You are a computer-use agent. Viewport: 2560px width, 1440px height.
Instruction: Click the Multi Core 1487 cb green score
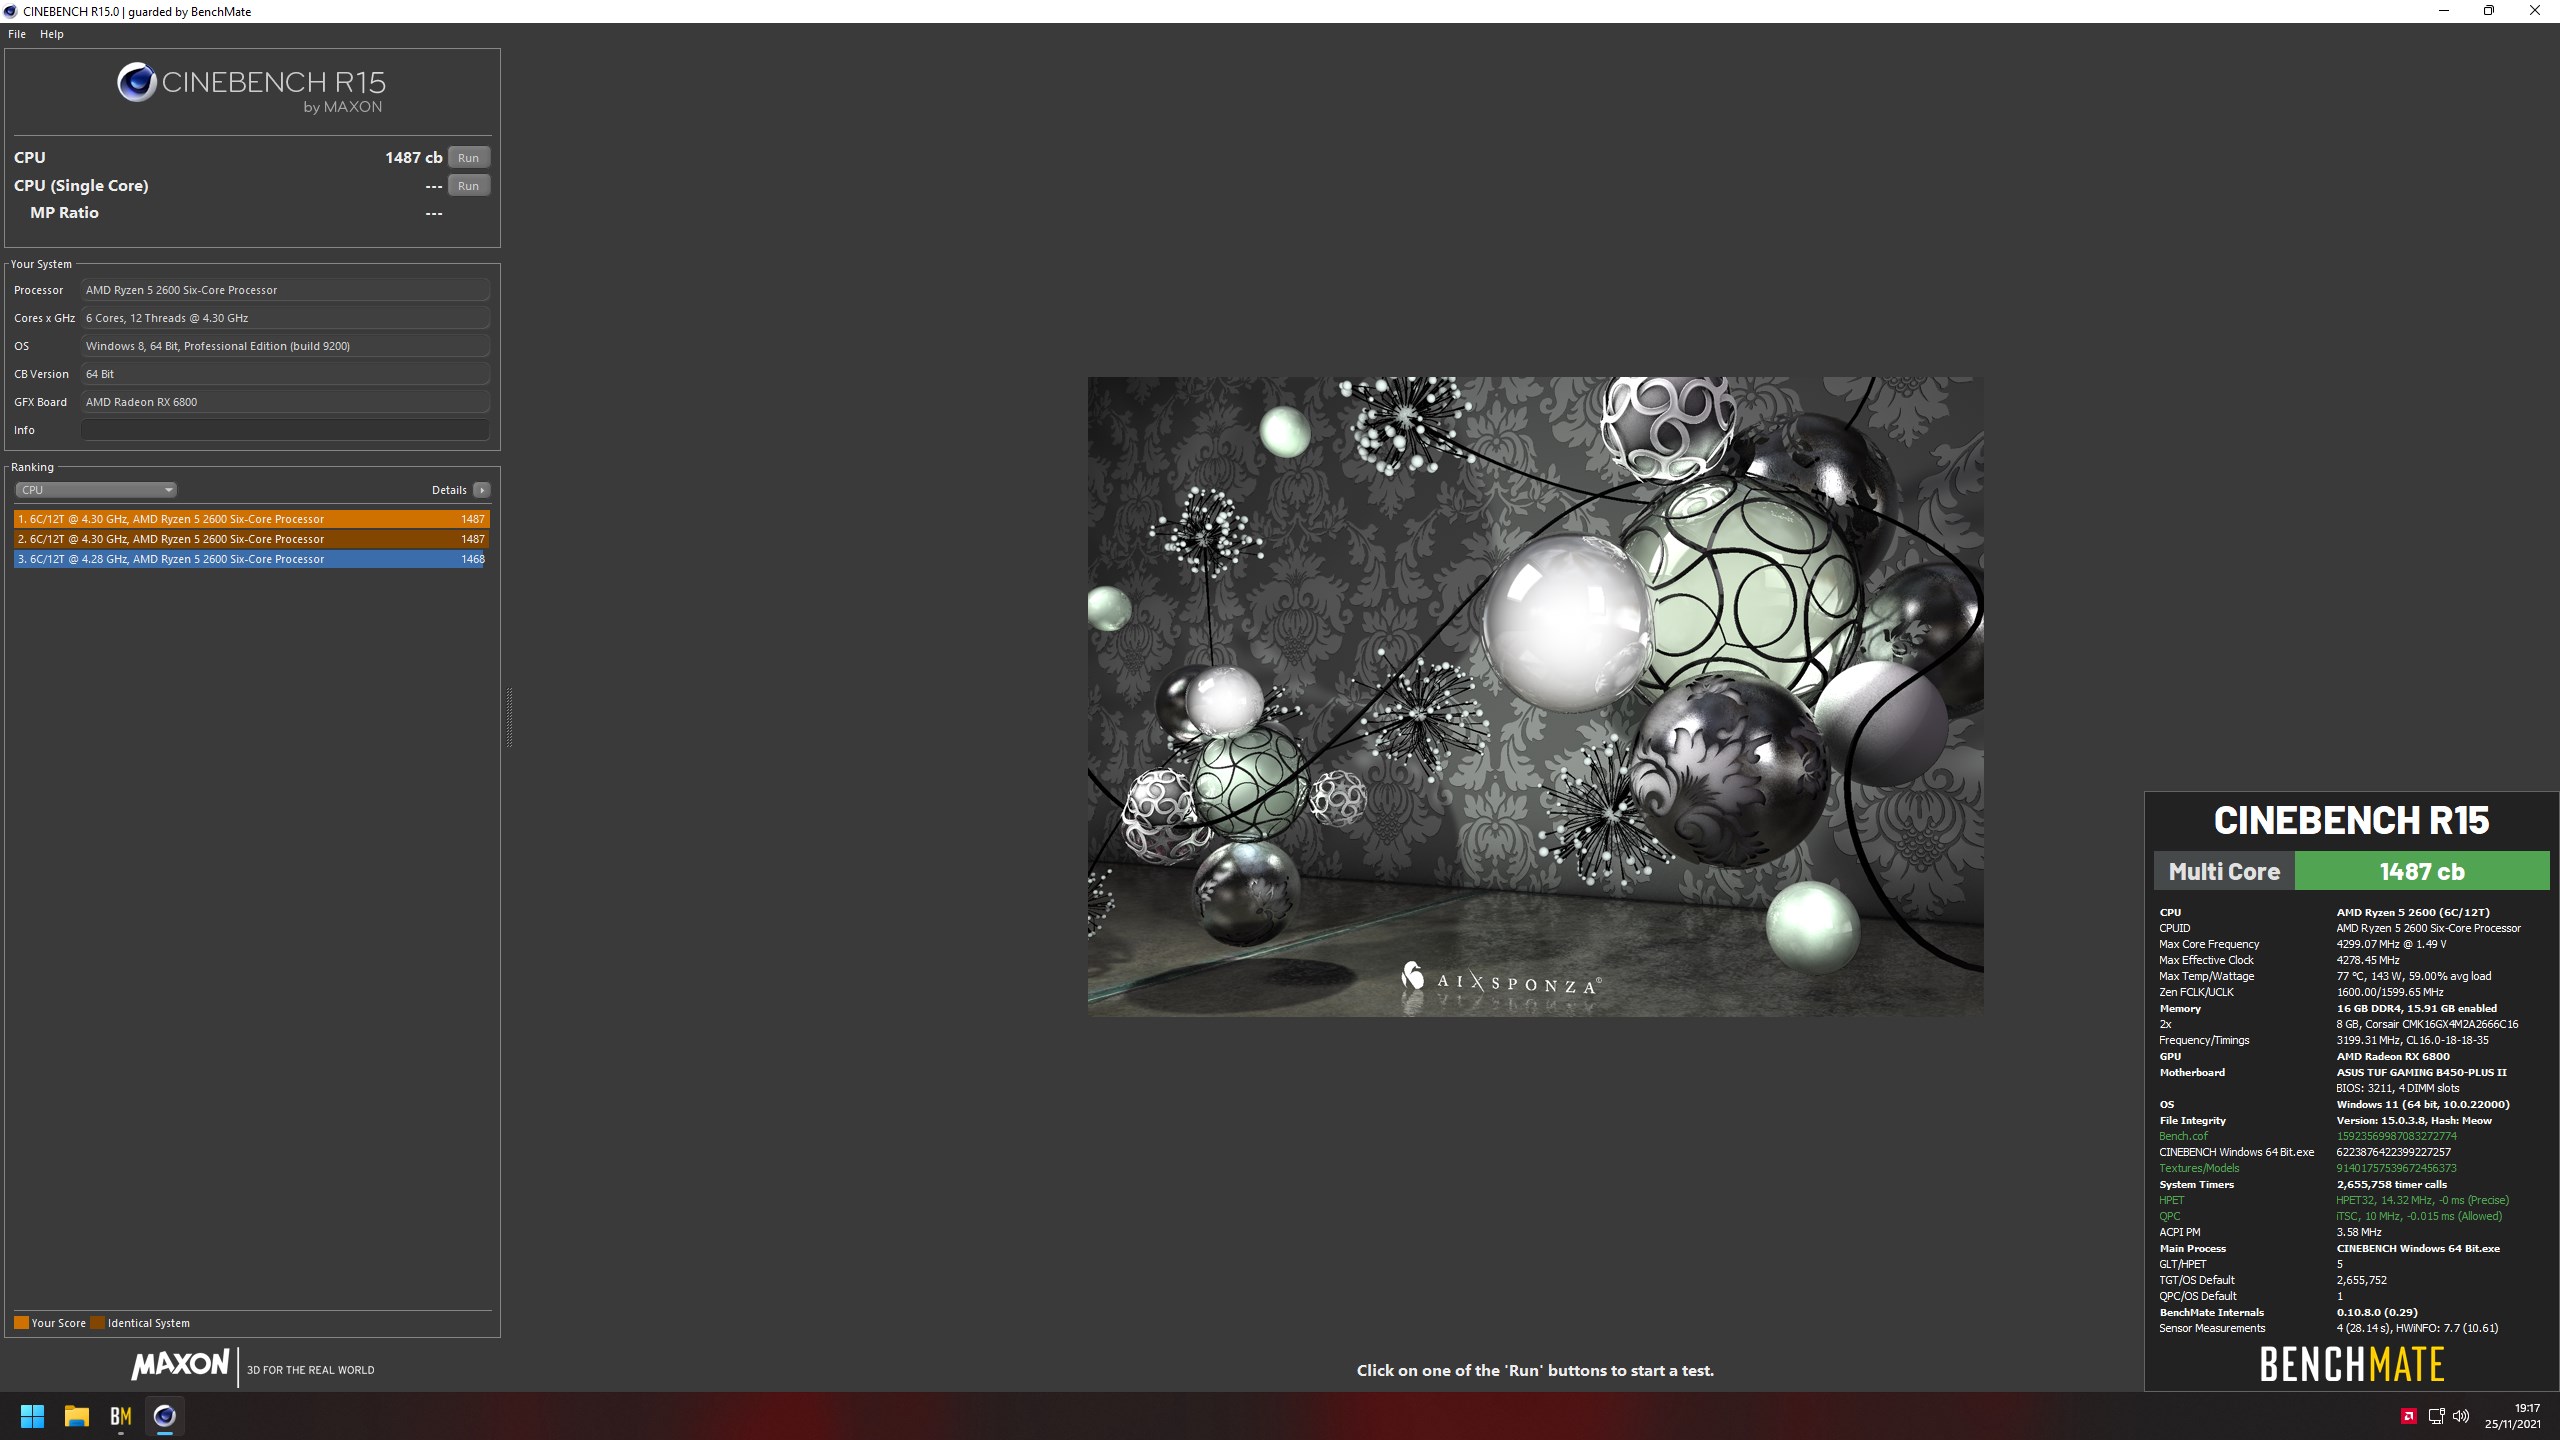(2421, 871)
